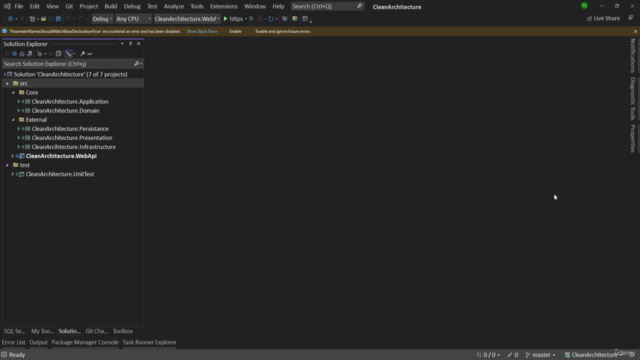Click the push/pull 0/0 indicator in status bar

(x=488, y=355)
